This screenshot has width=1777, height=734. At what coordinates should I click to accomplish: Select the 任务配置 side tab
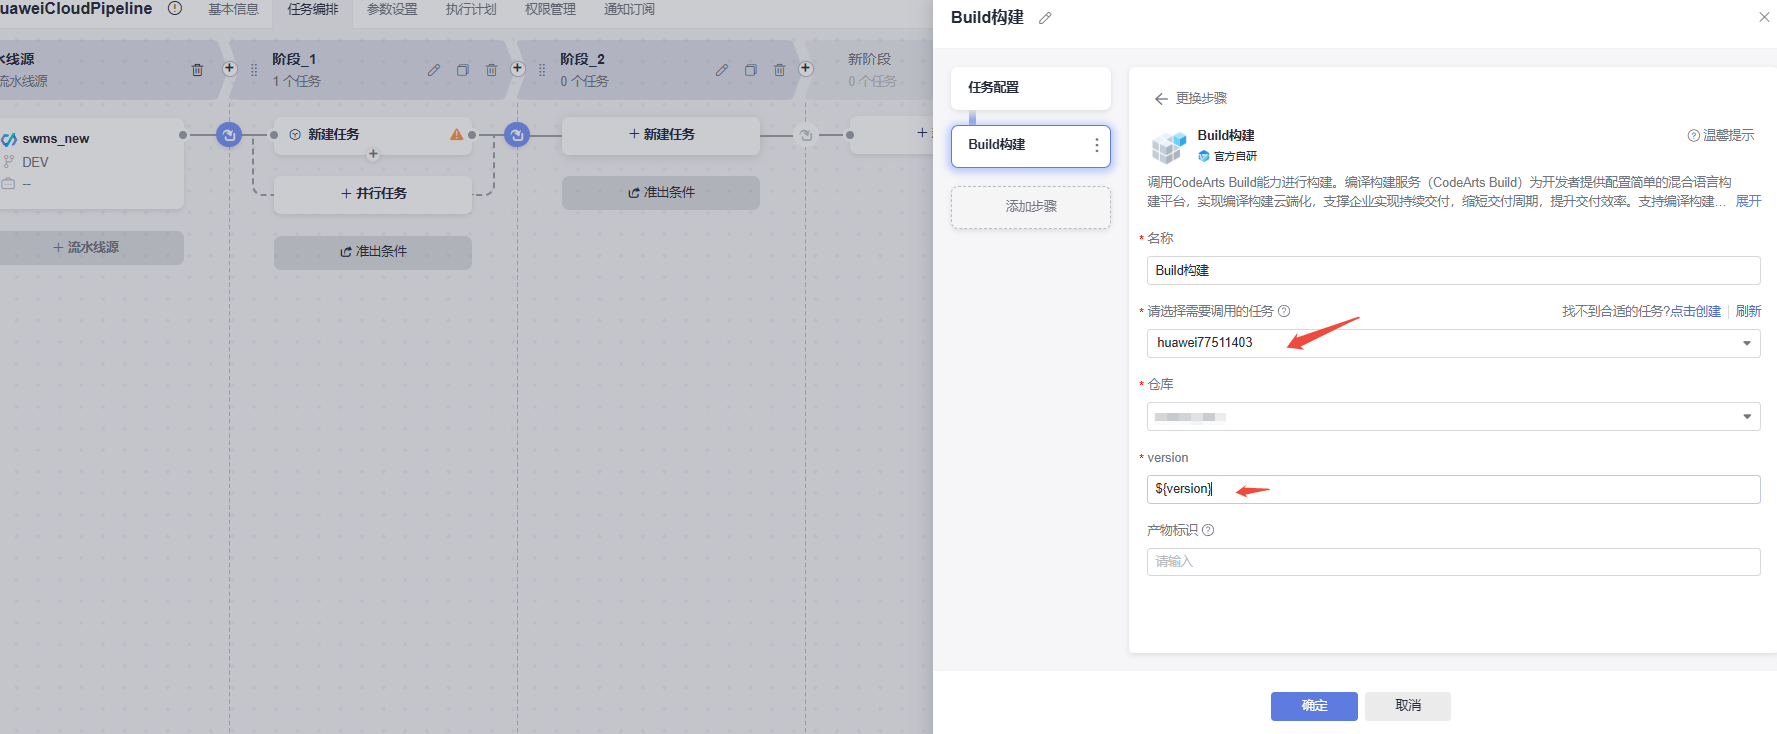tap(1031, 88)
